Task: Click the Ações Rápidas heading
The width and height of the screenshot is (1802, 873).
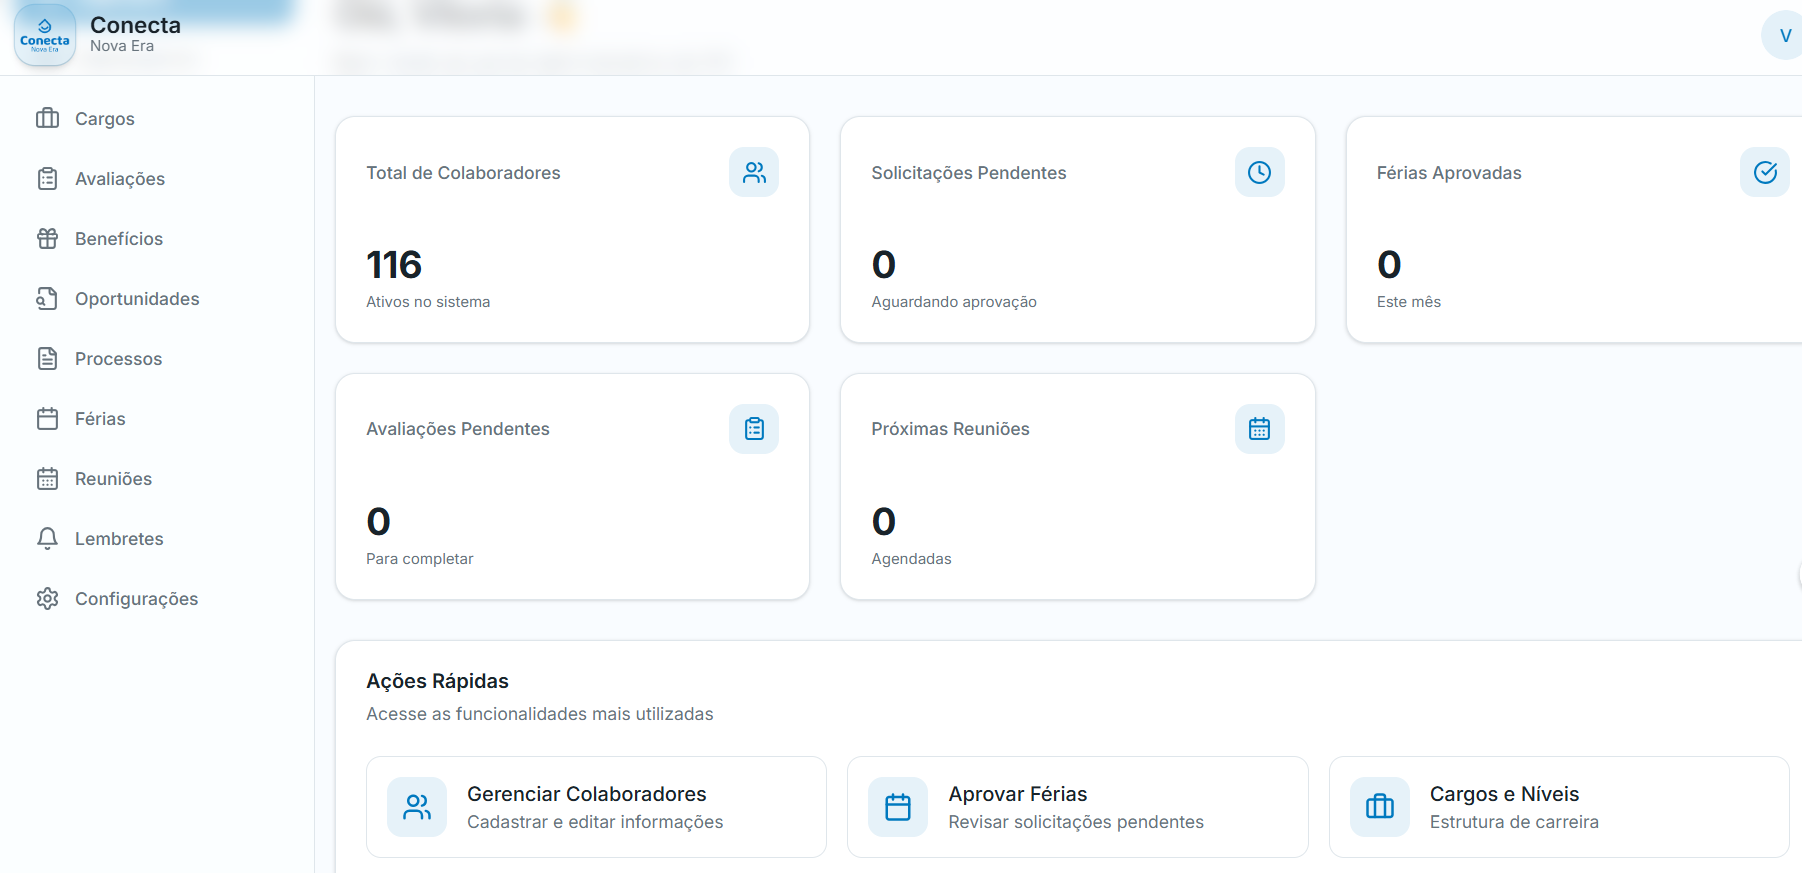Action: (x=437, y=681)
